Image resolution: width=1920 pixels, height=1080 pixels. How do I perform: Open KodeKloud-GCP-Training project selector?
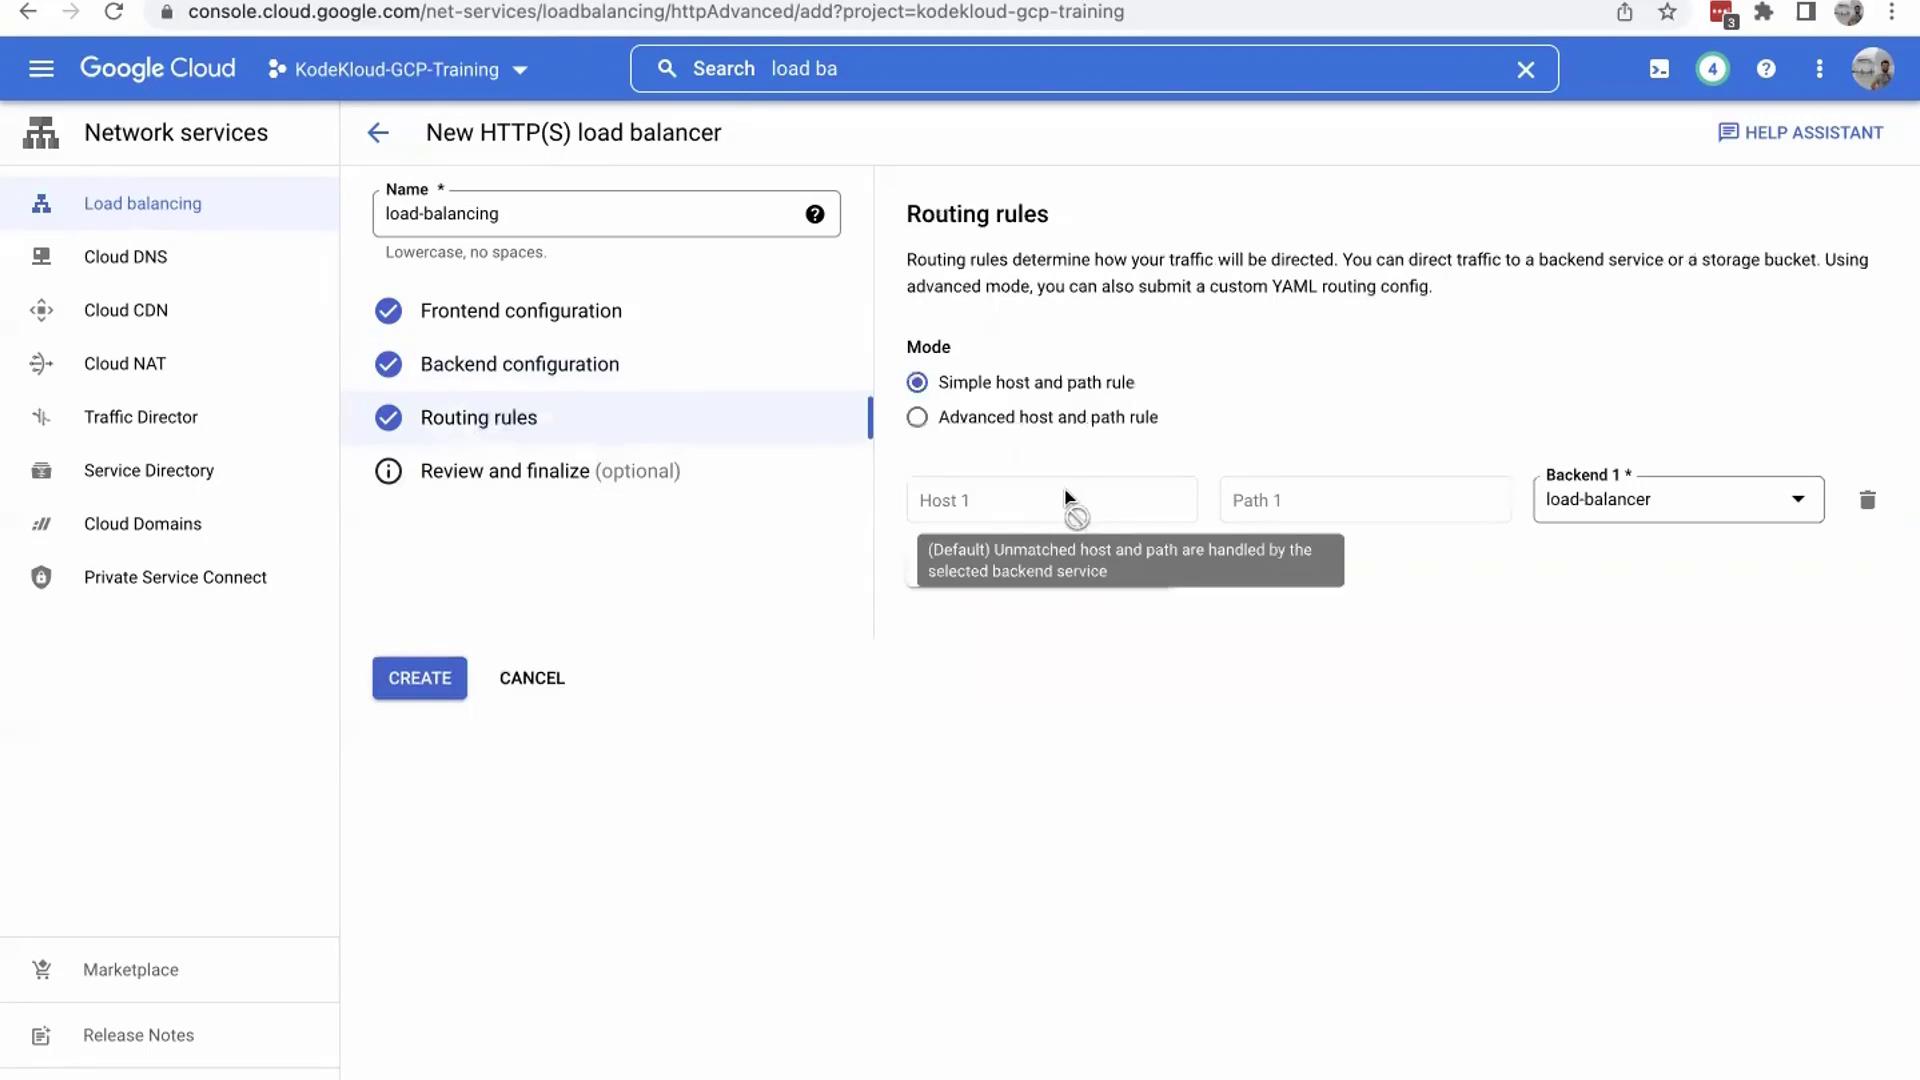point(398,70)
